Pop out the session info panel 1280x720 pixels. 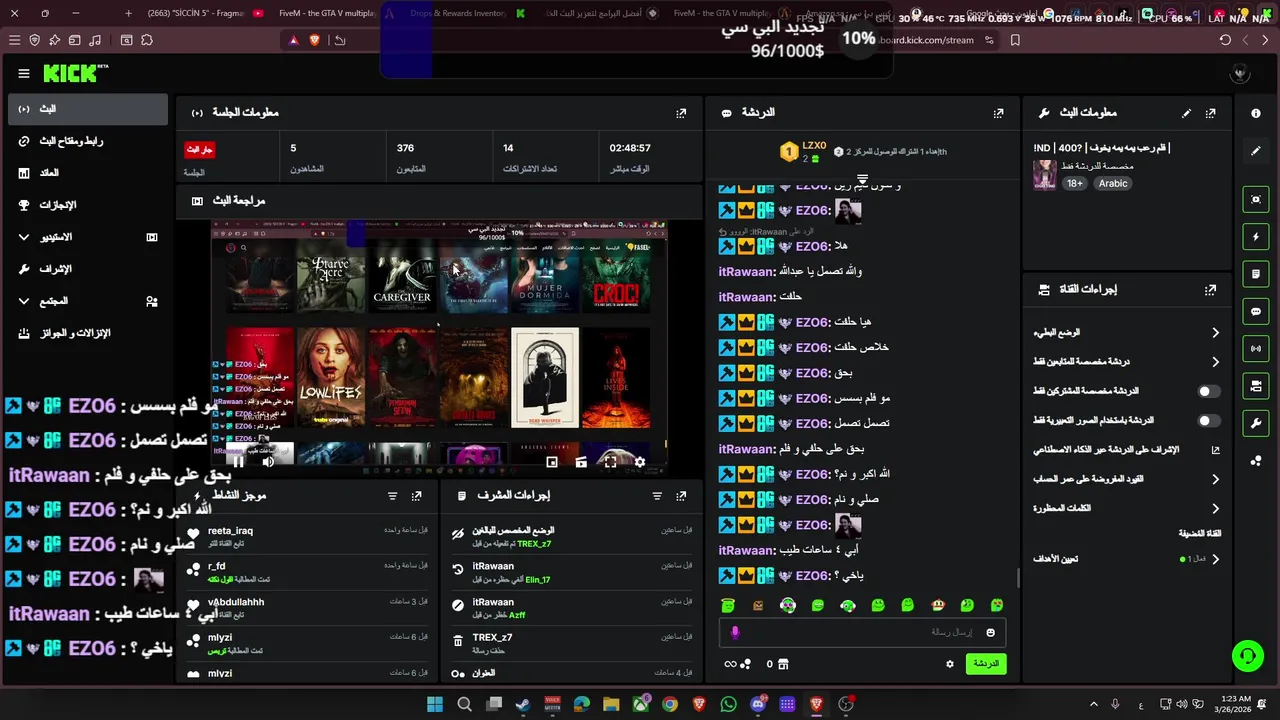tap(681, 113)
